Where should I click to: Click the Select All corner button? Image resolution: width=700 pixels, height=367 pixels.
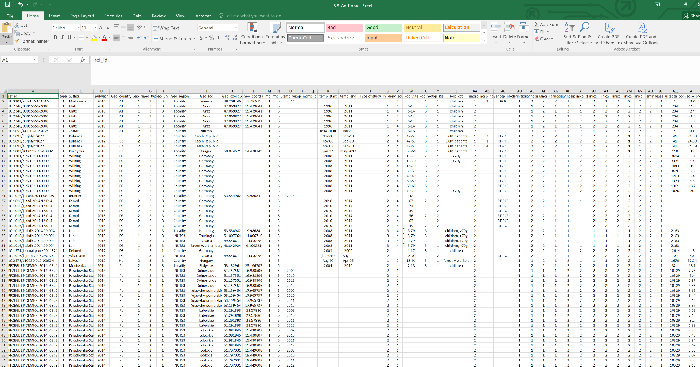point(4,92)
